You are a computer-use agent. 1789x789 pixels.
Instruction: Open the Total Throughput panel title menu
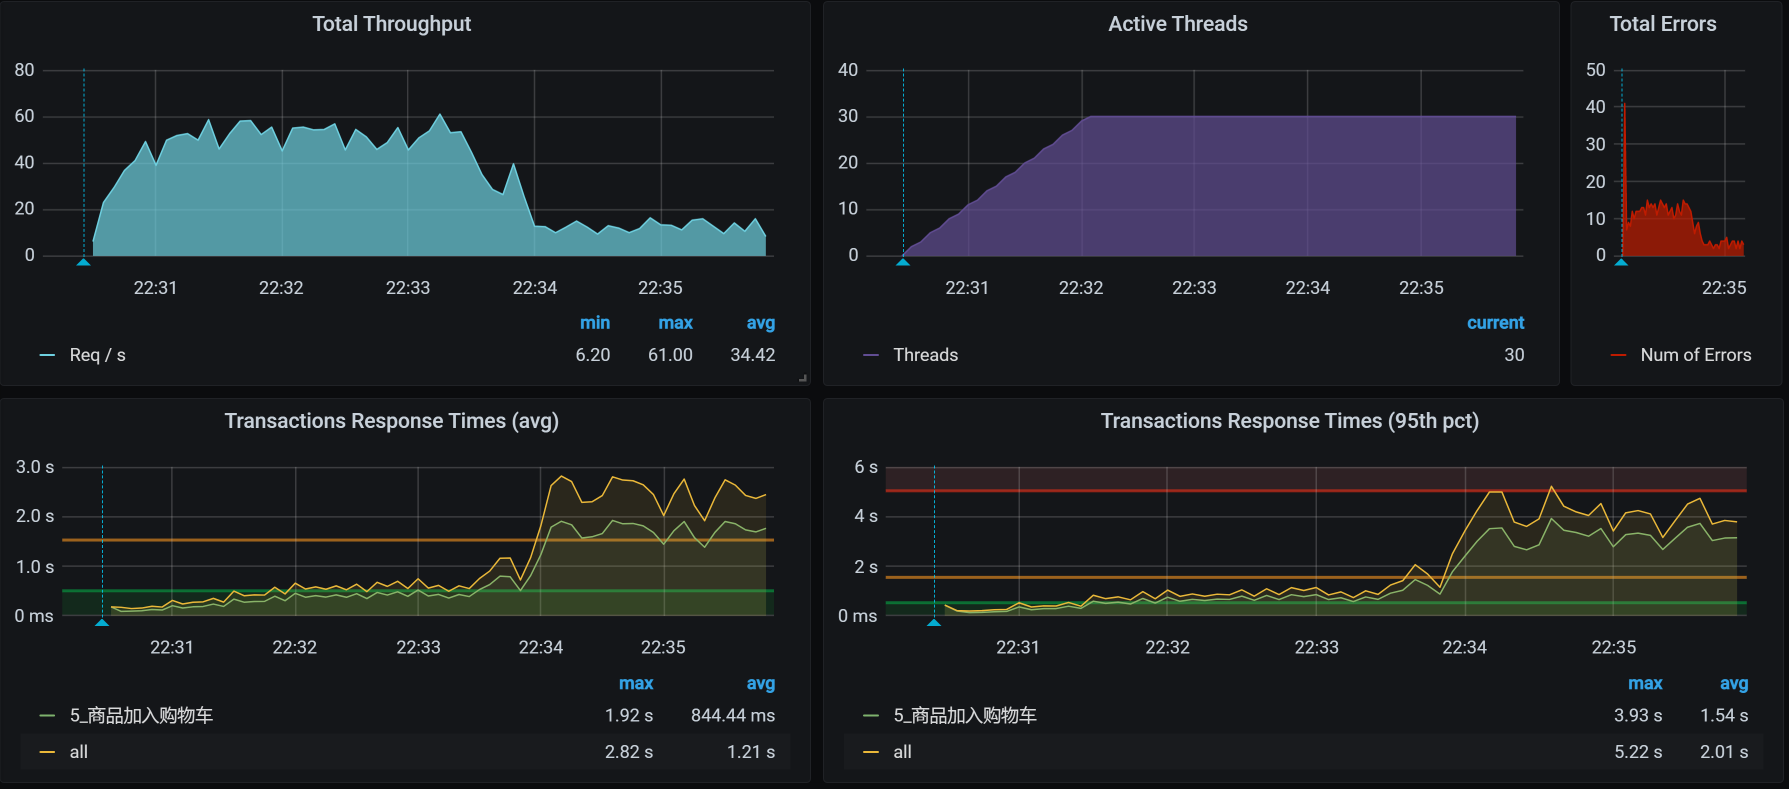(x=391, y=24)
